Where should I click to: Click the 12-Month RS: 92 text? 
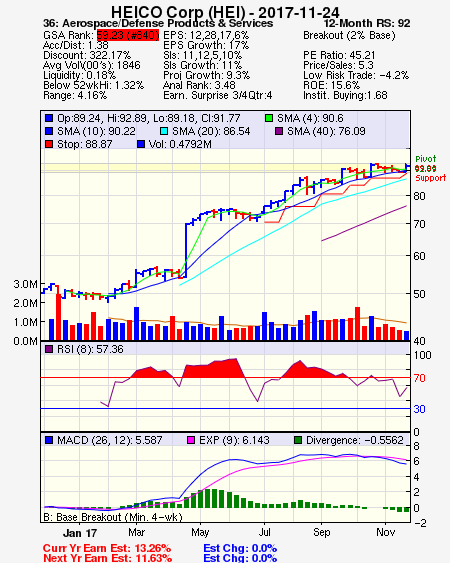[x=367, y=23]
